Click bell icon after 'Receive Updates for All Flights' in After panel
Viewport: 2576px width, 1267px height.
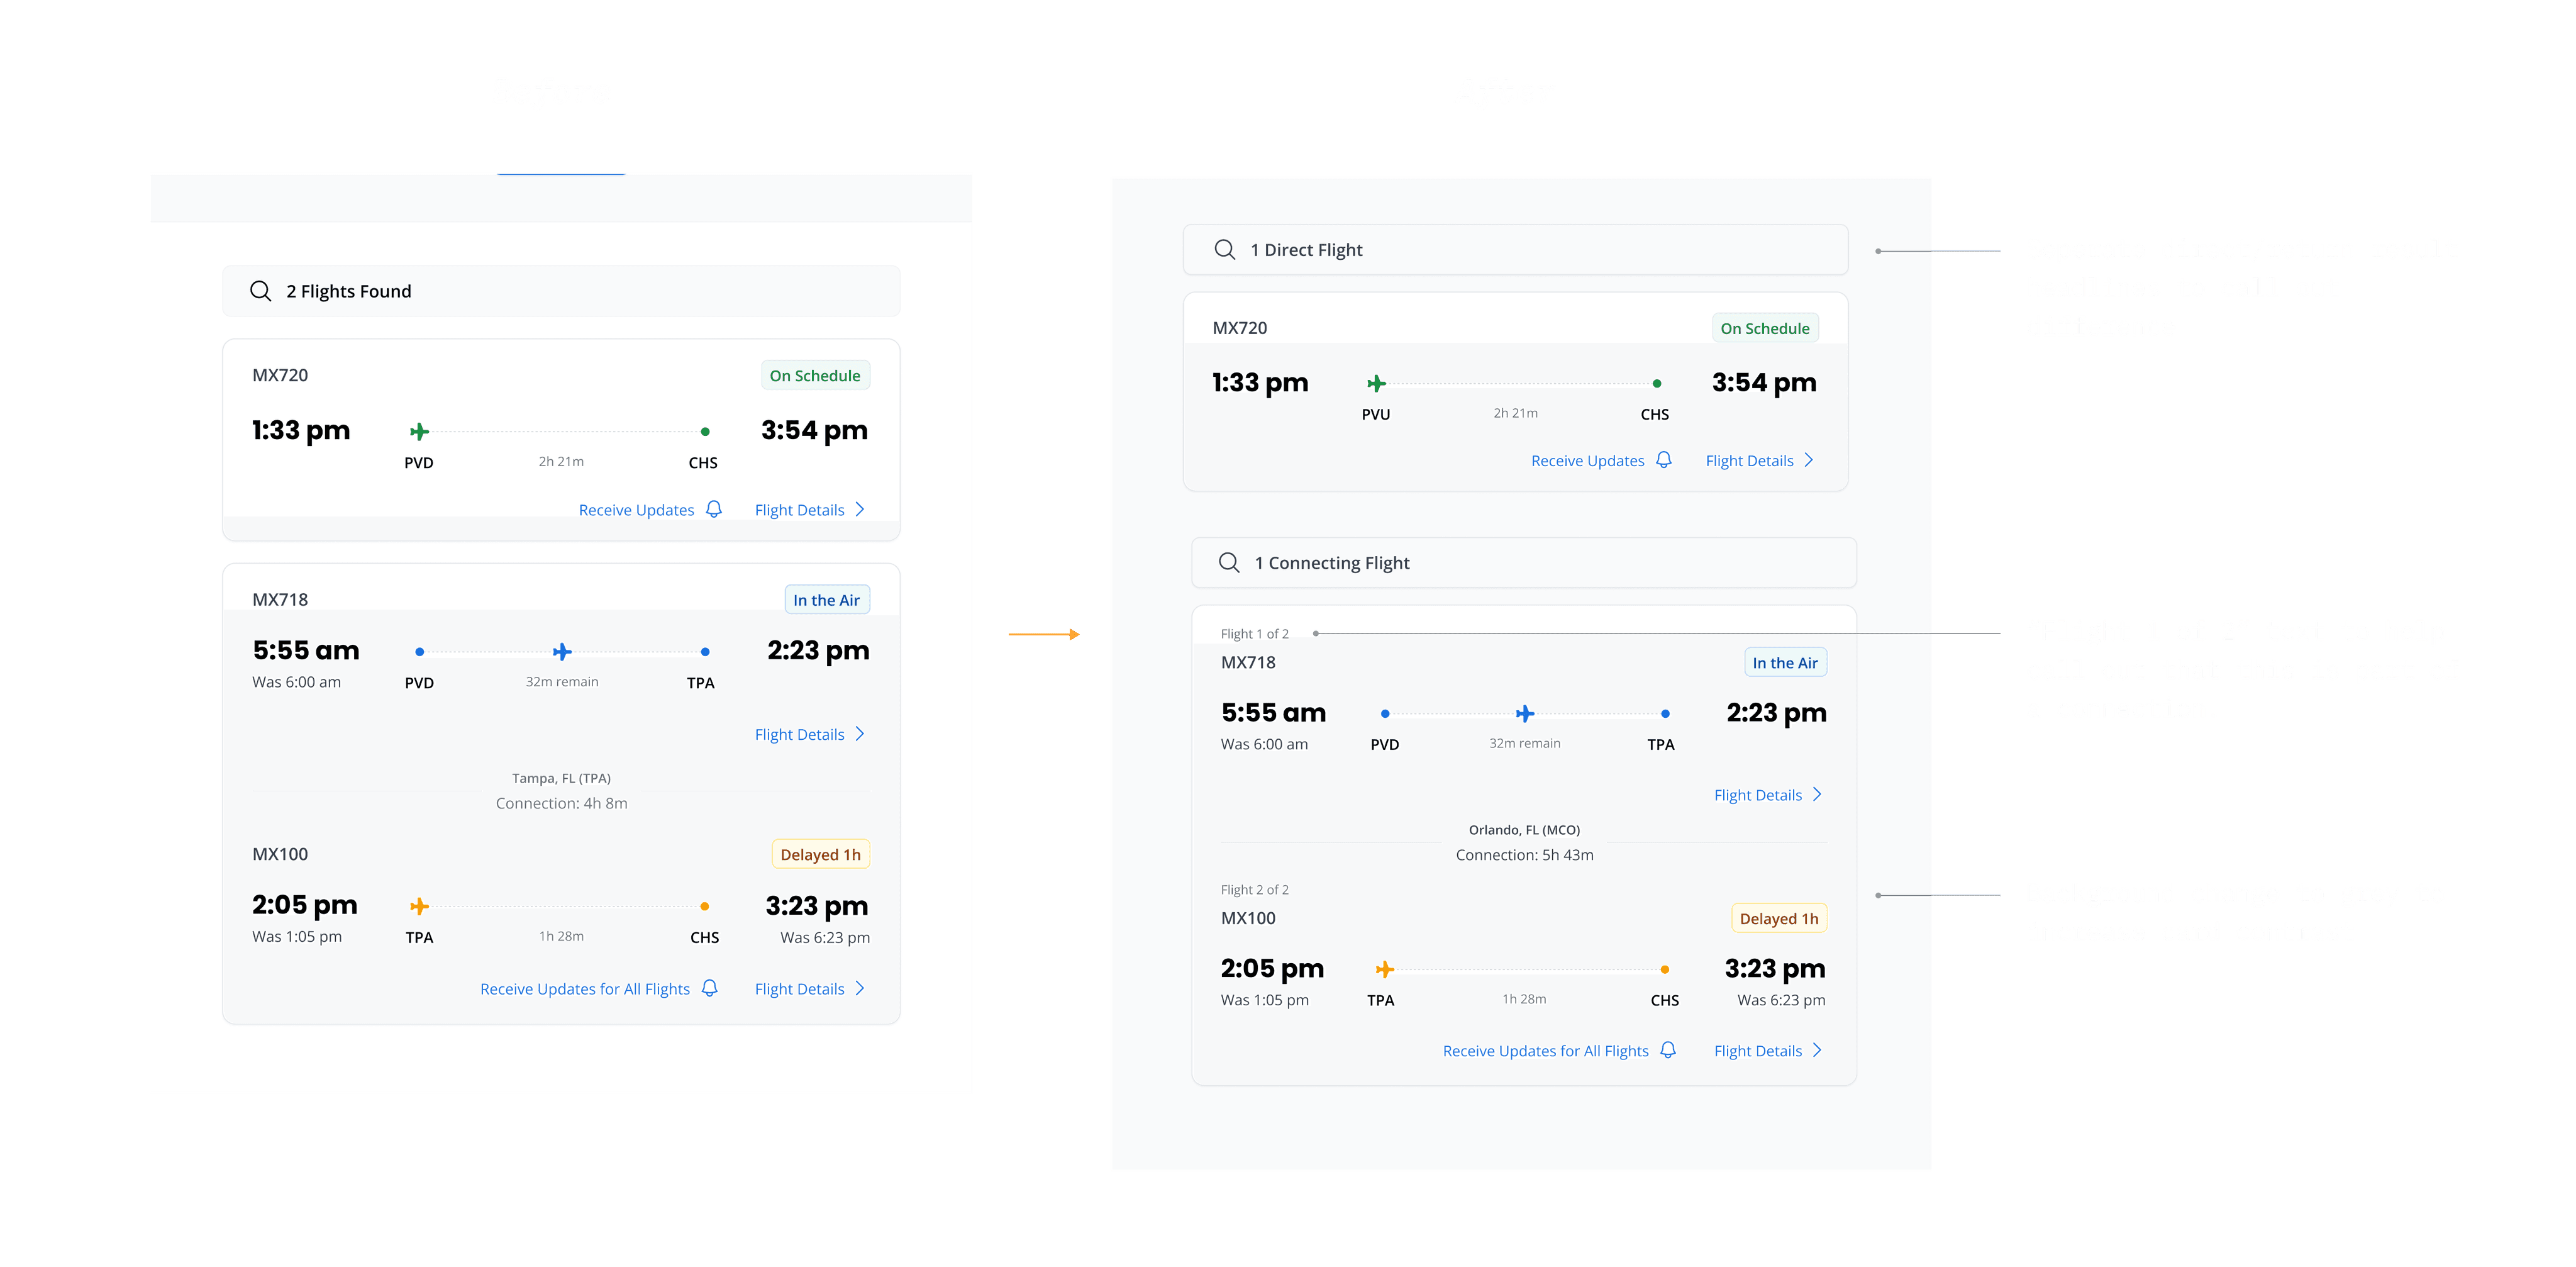(1667, 1050)
